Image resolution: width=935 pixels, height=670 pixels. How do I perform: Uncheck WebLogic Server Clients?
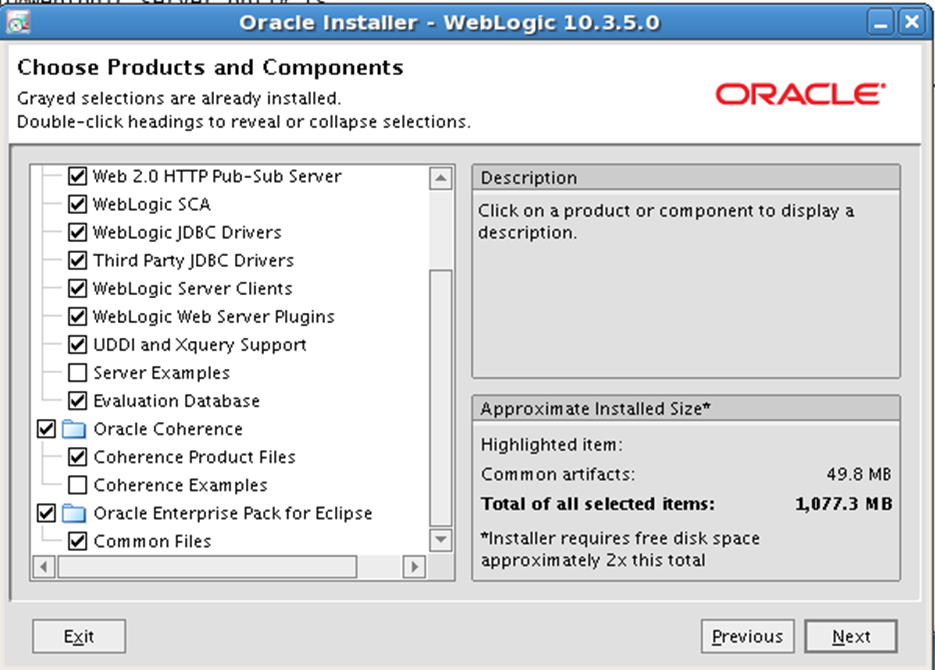(x=77, y=289)
